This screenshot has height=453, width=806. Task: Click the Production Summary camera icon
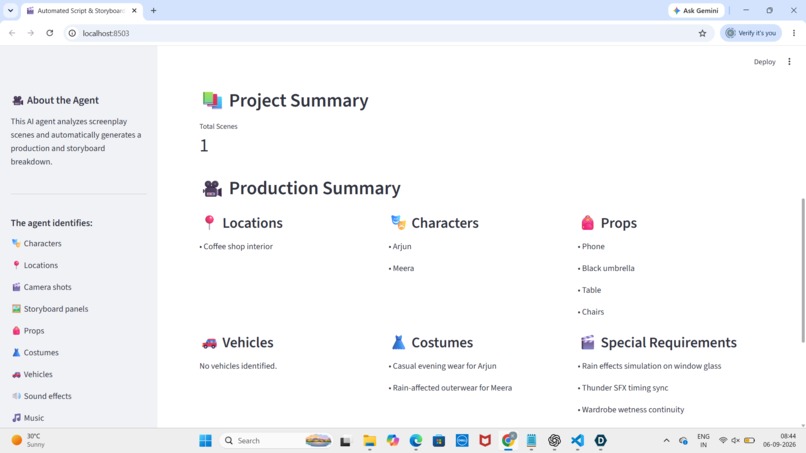coord(212,189)
